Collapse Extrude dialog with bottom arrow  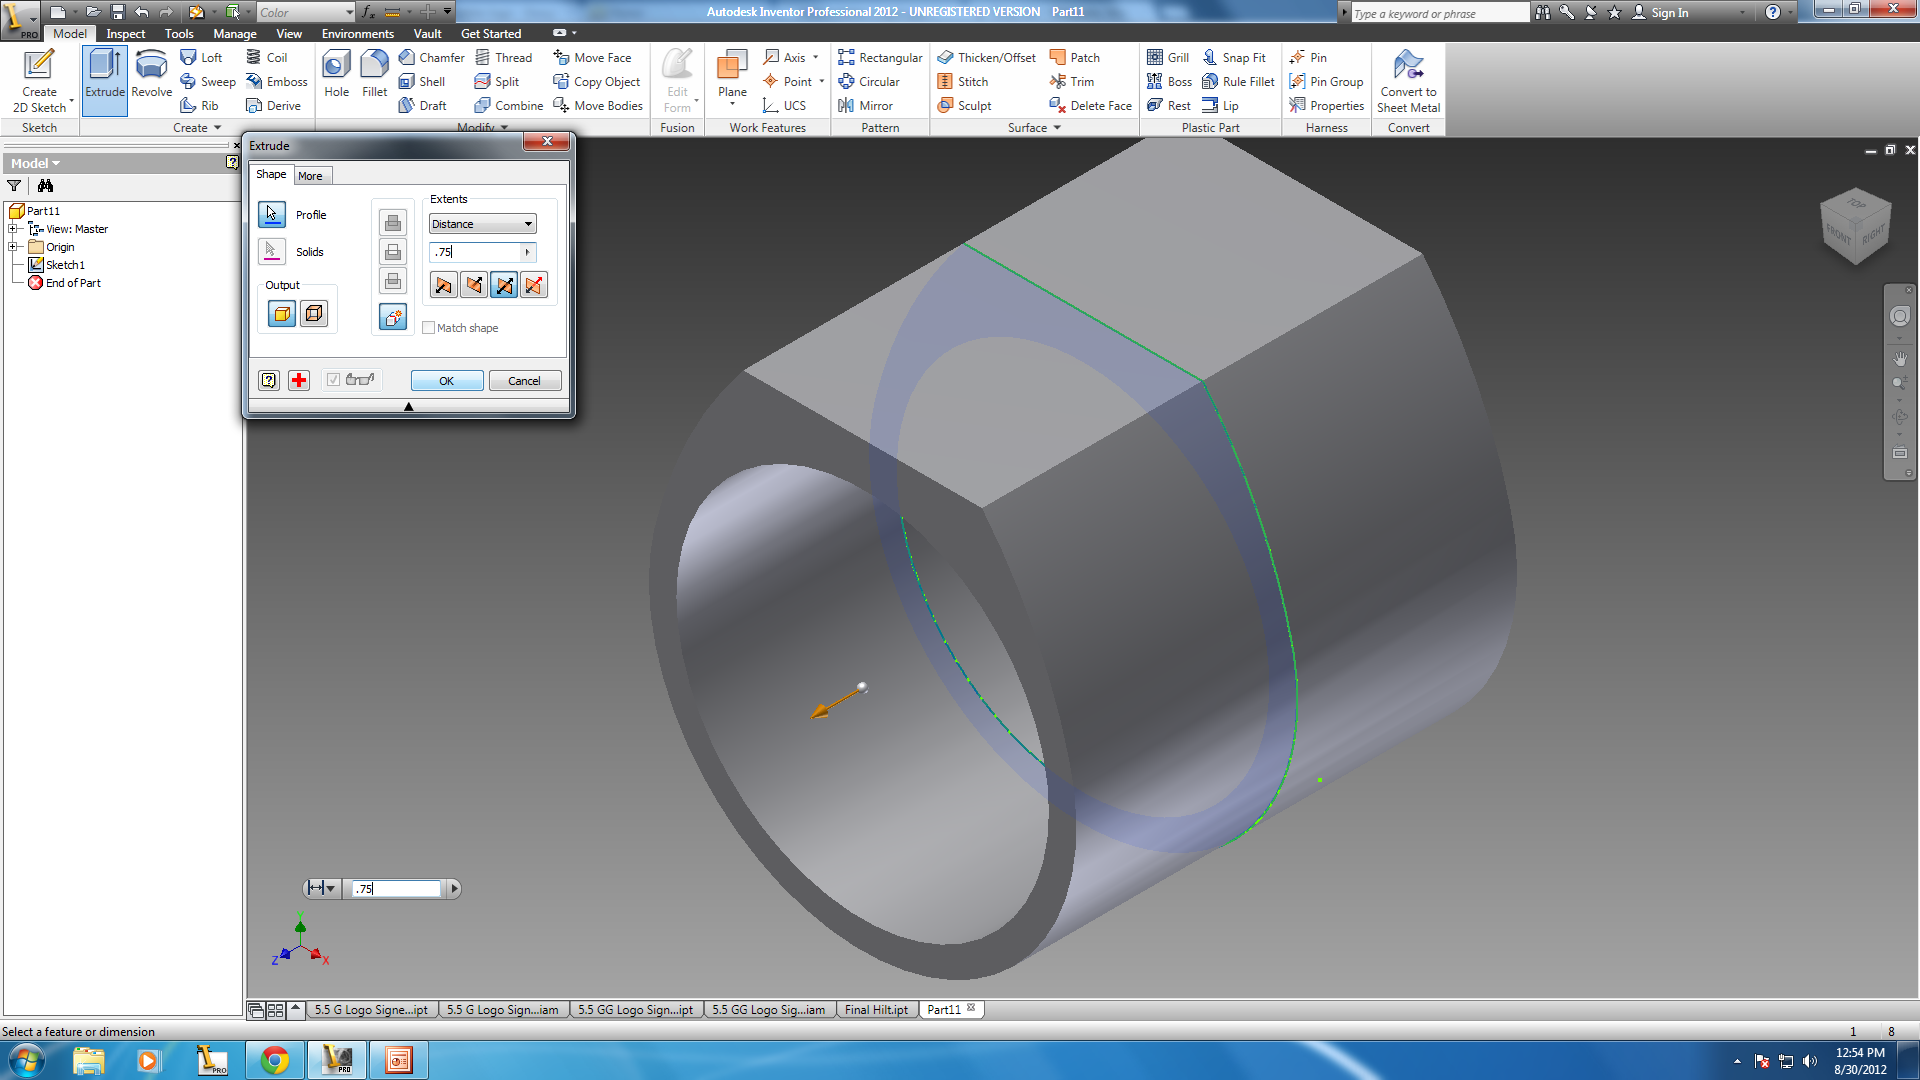(x=408, y=407)
